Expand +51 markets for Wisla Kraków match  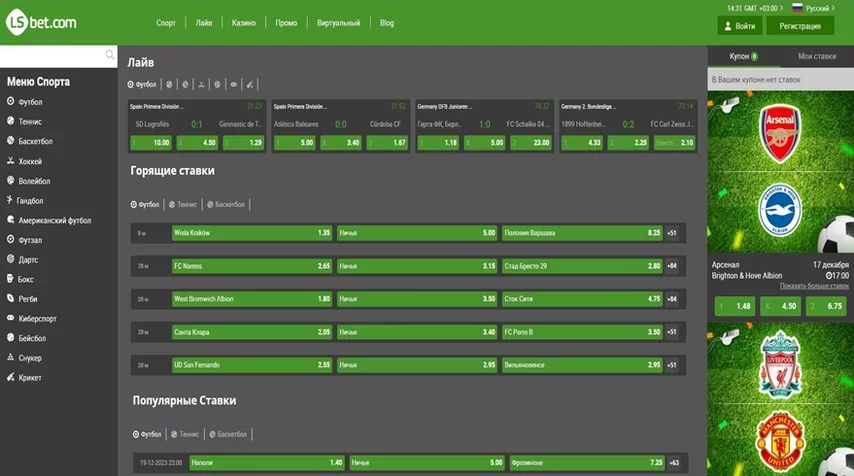(x=672, y=233)
